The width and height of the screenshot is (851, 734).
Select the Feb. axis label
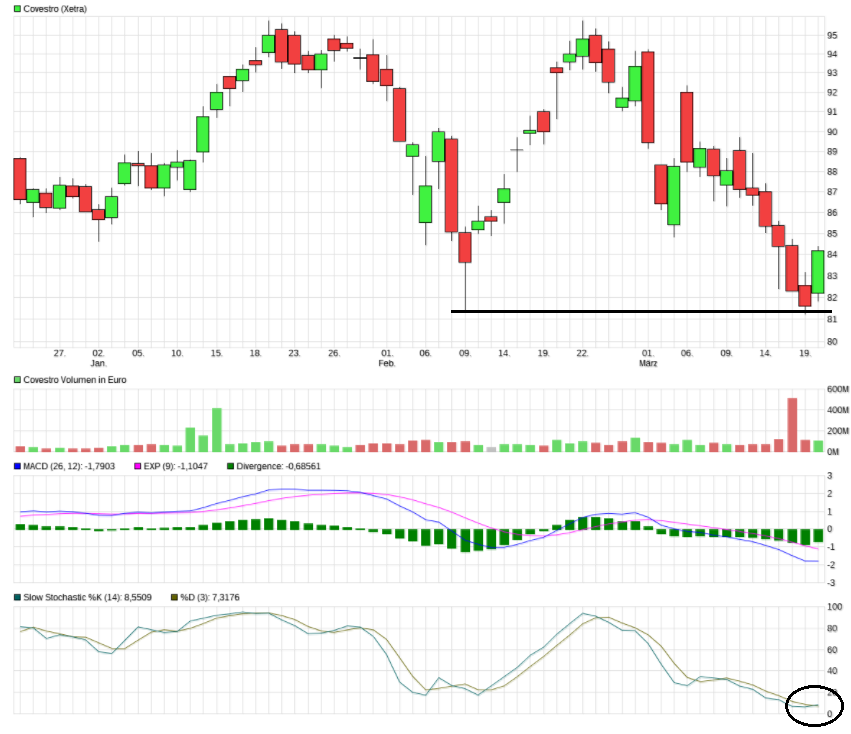coord(386,363)
